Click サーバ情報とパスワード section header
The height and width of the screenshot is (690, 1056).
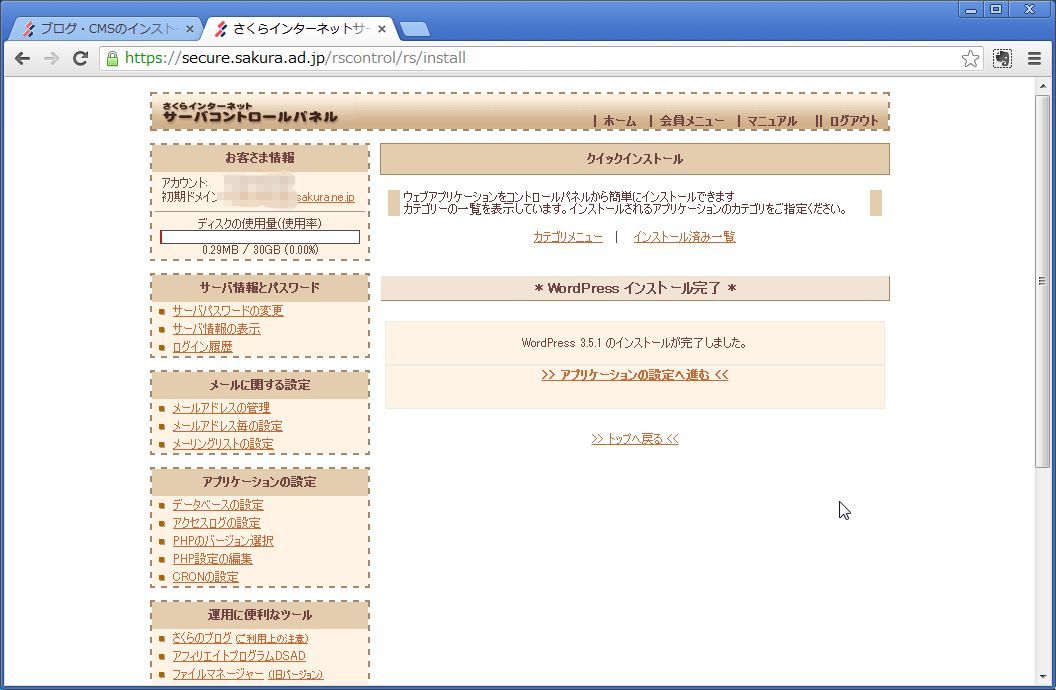[260, 288]
